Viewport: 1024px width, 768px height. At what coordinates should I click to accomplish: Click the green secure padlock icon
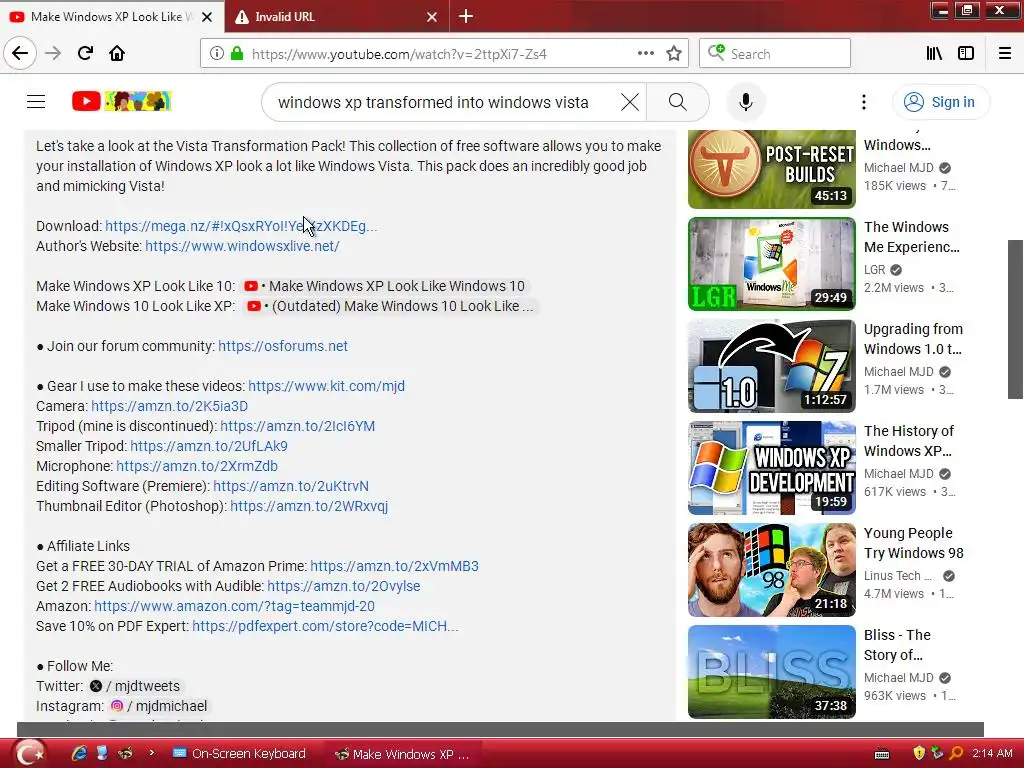pyautogui.click(x=236, y=54)
